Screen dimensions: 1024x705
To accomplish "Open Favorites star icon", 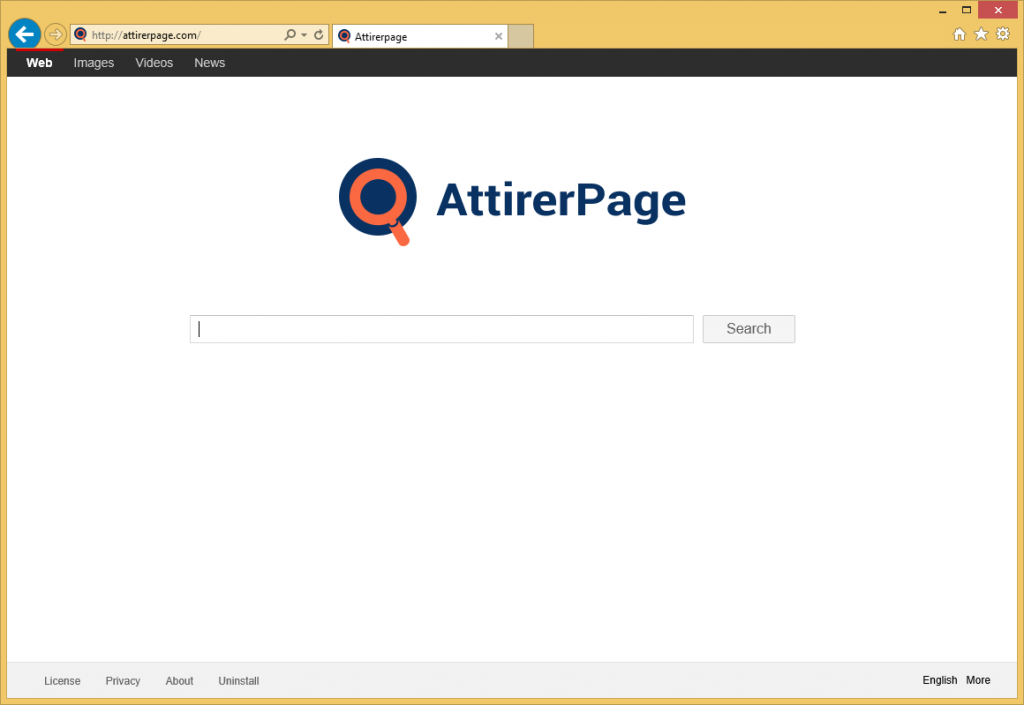I will 981,34.
